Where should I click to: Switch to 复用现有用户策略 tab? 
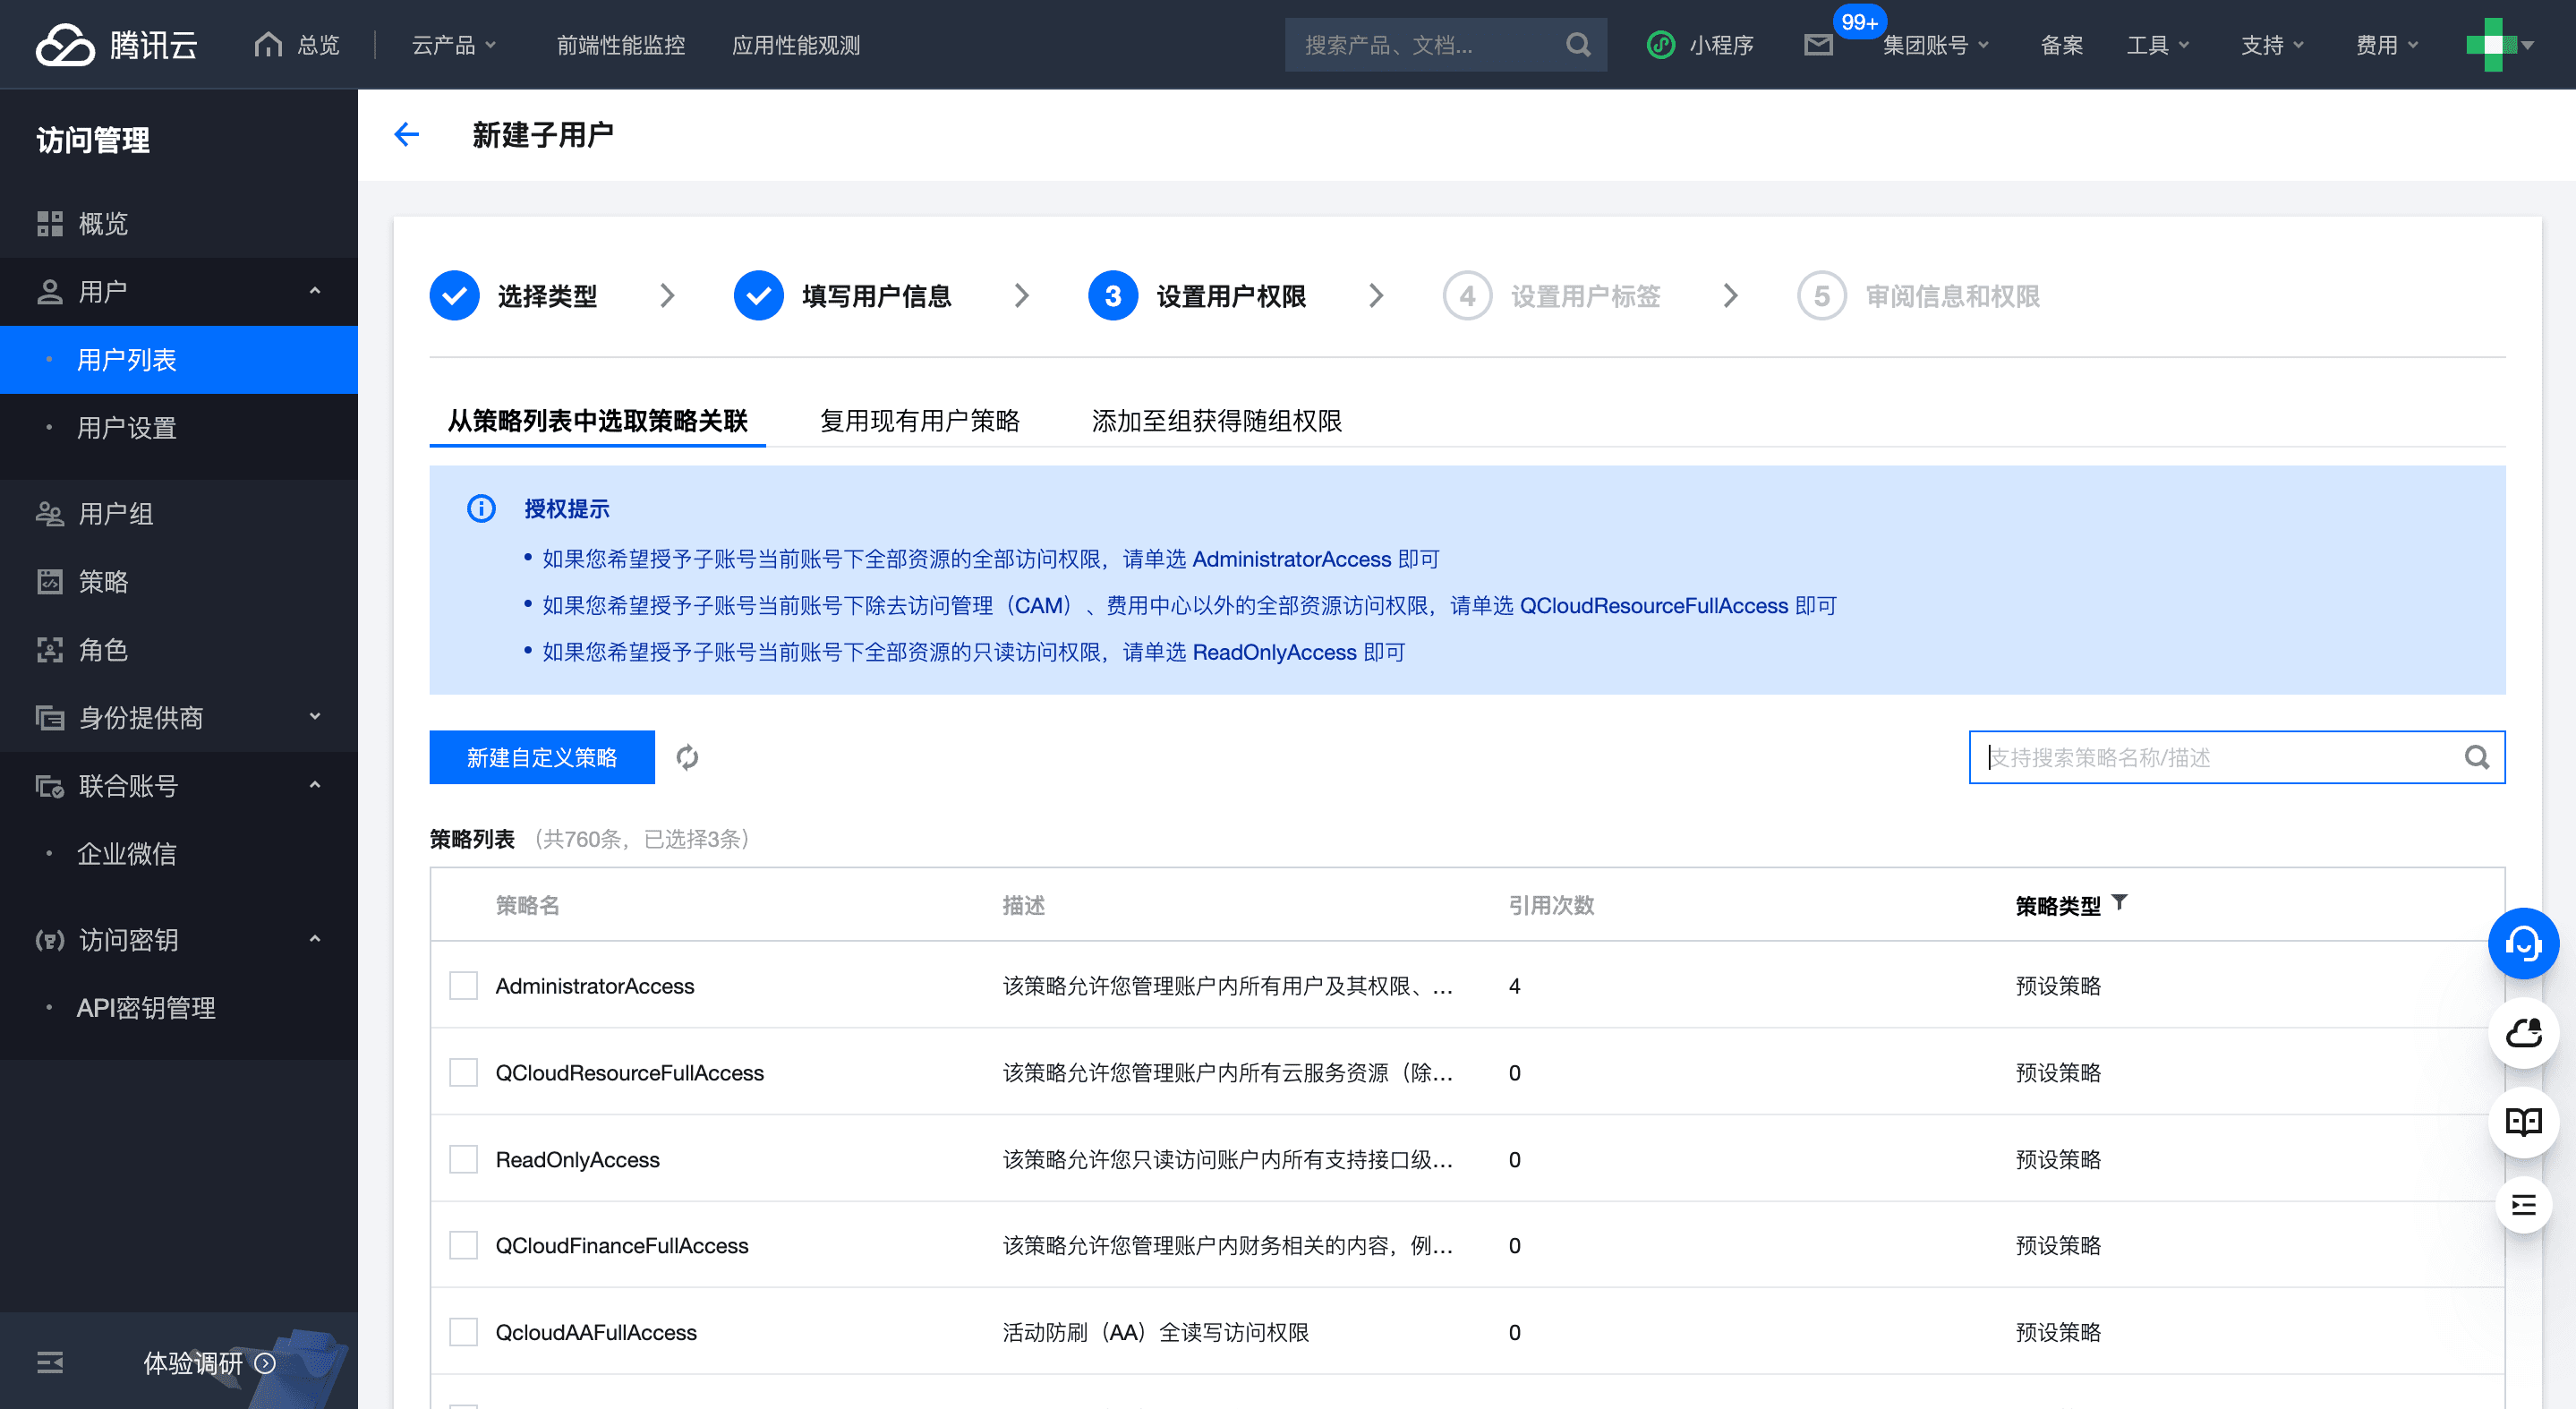click(x=919, y=420)
